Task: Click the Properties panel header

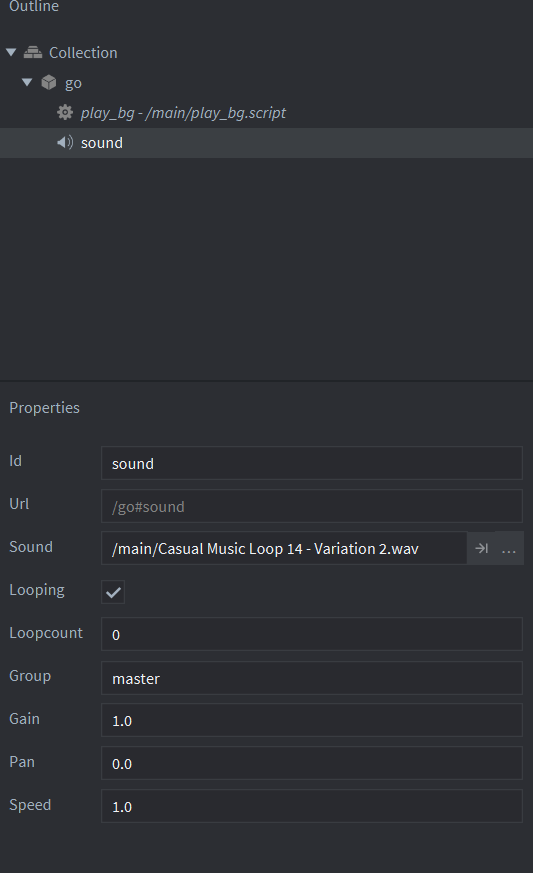Action: [45, 408]
